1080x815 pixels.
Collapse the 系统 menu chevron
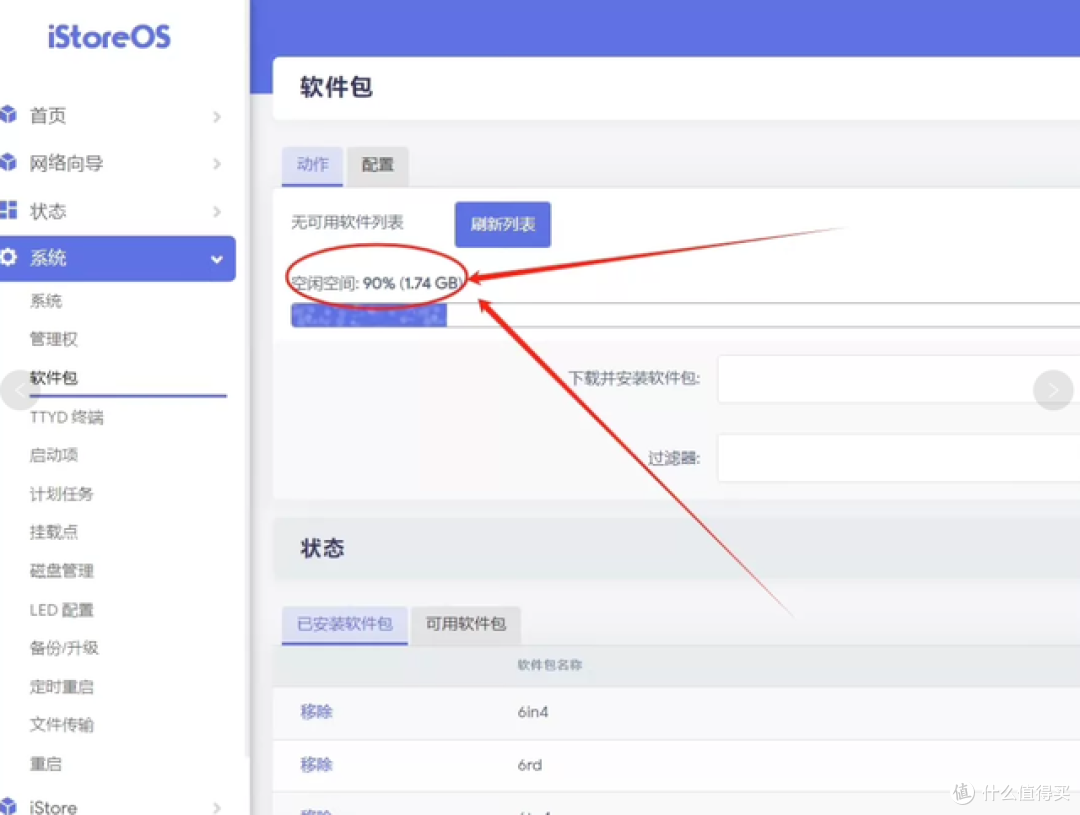[x=217, y=259]
